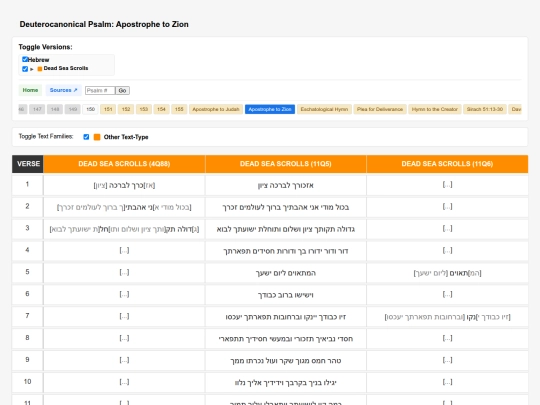Click 11Q5 Hebrew text in verse 6
The height and width of the screenshot is (405, 540).
[x=285, y=295]
